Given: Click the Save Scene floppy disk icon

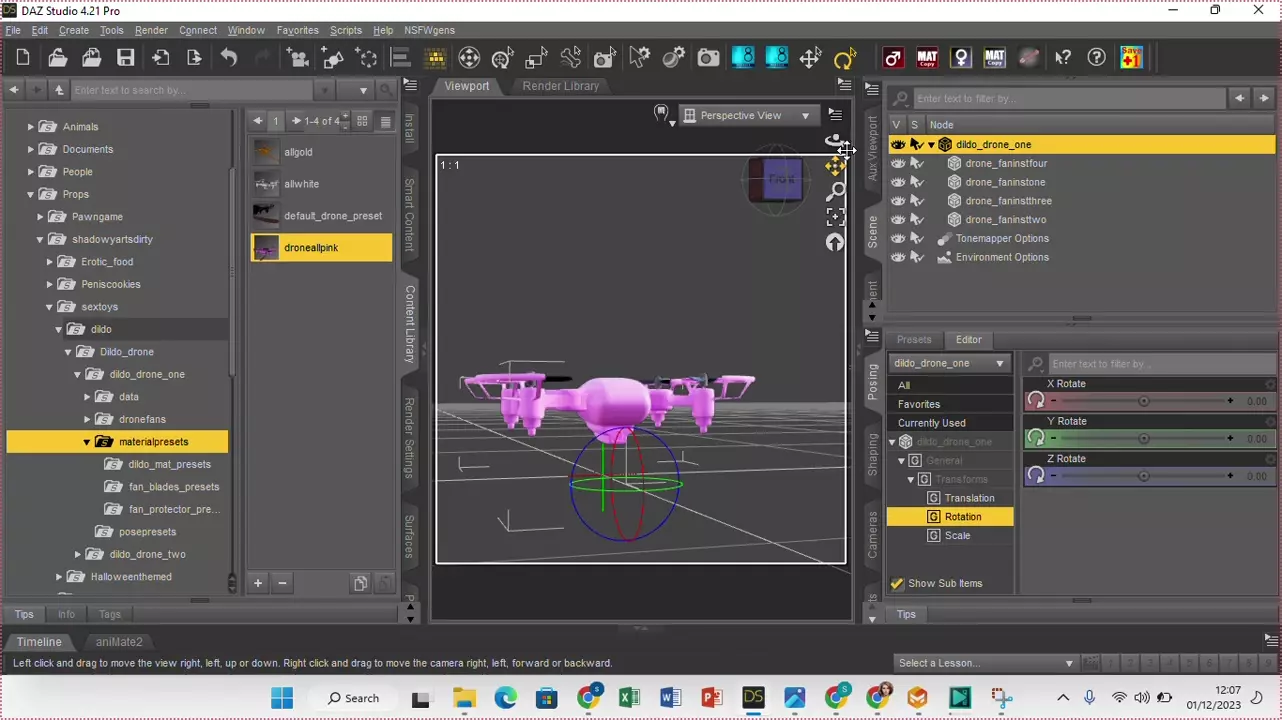Looking at the screenshot, I should (x=125, y=58).
